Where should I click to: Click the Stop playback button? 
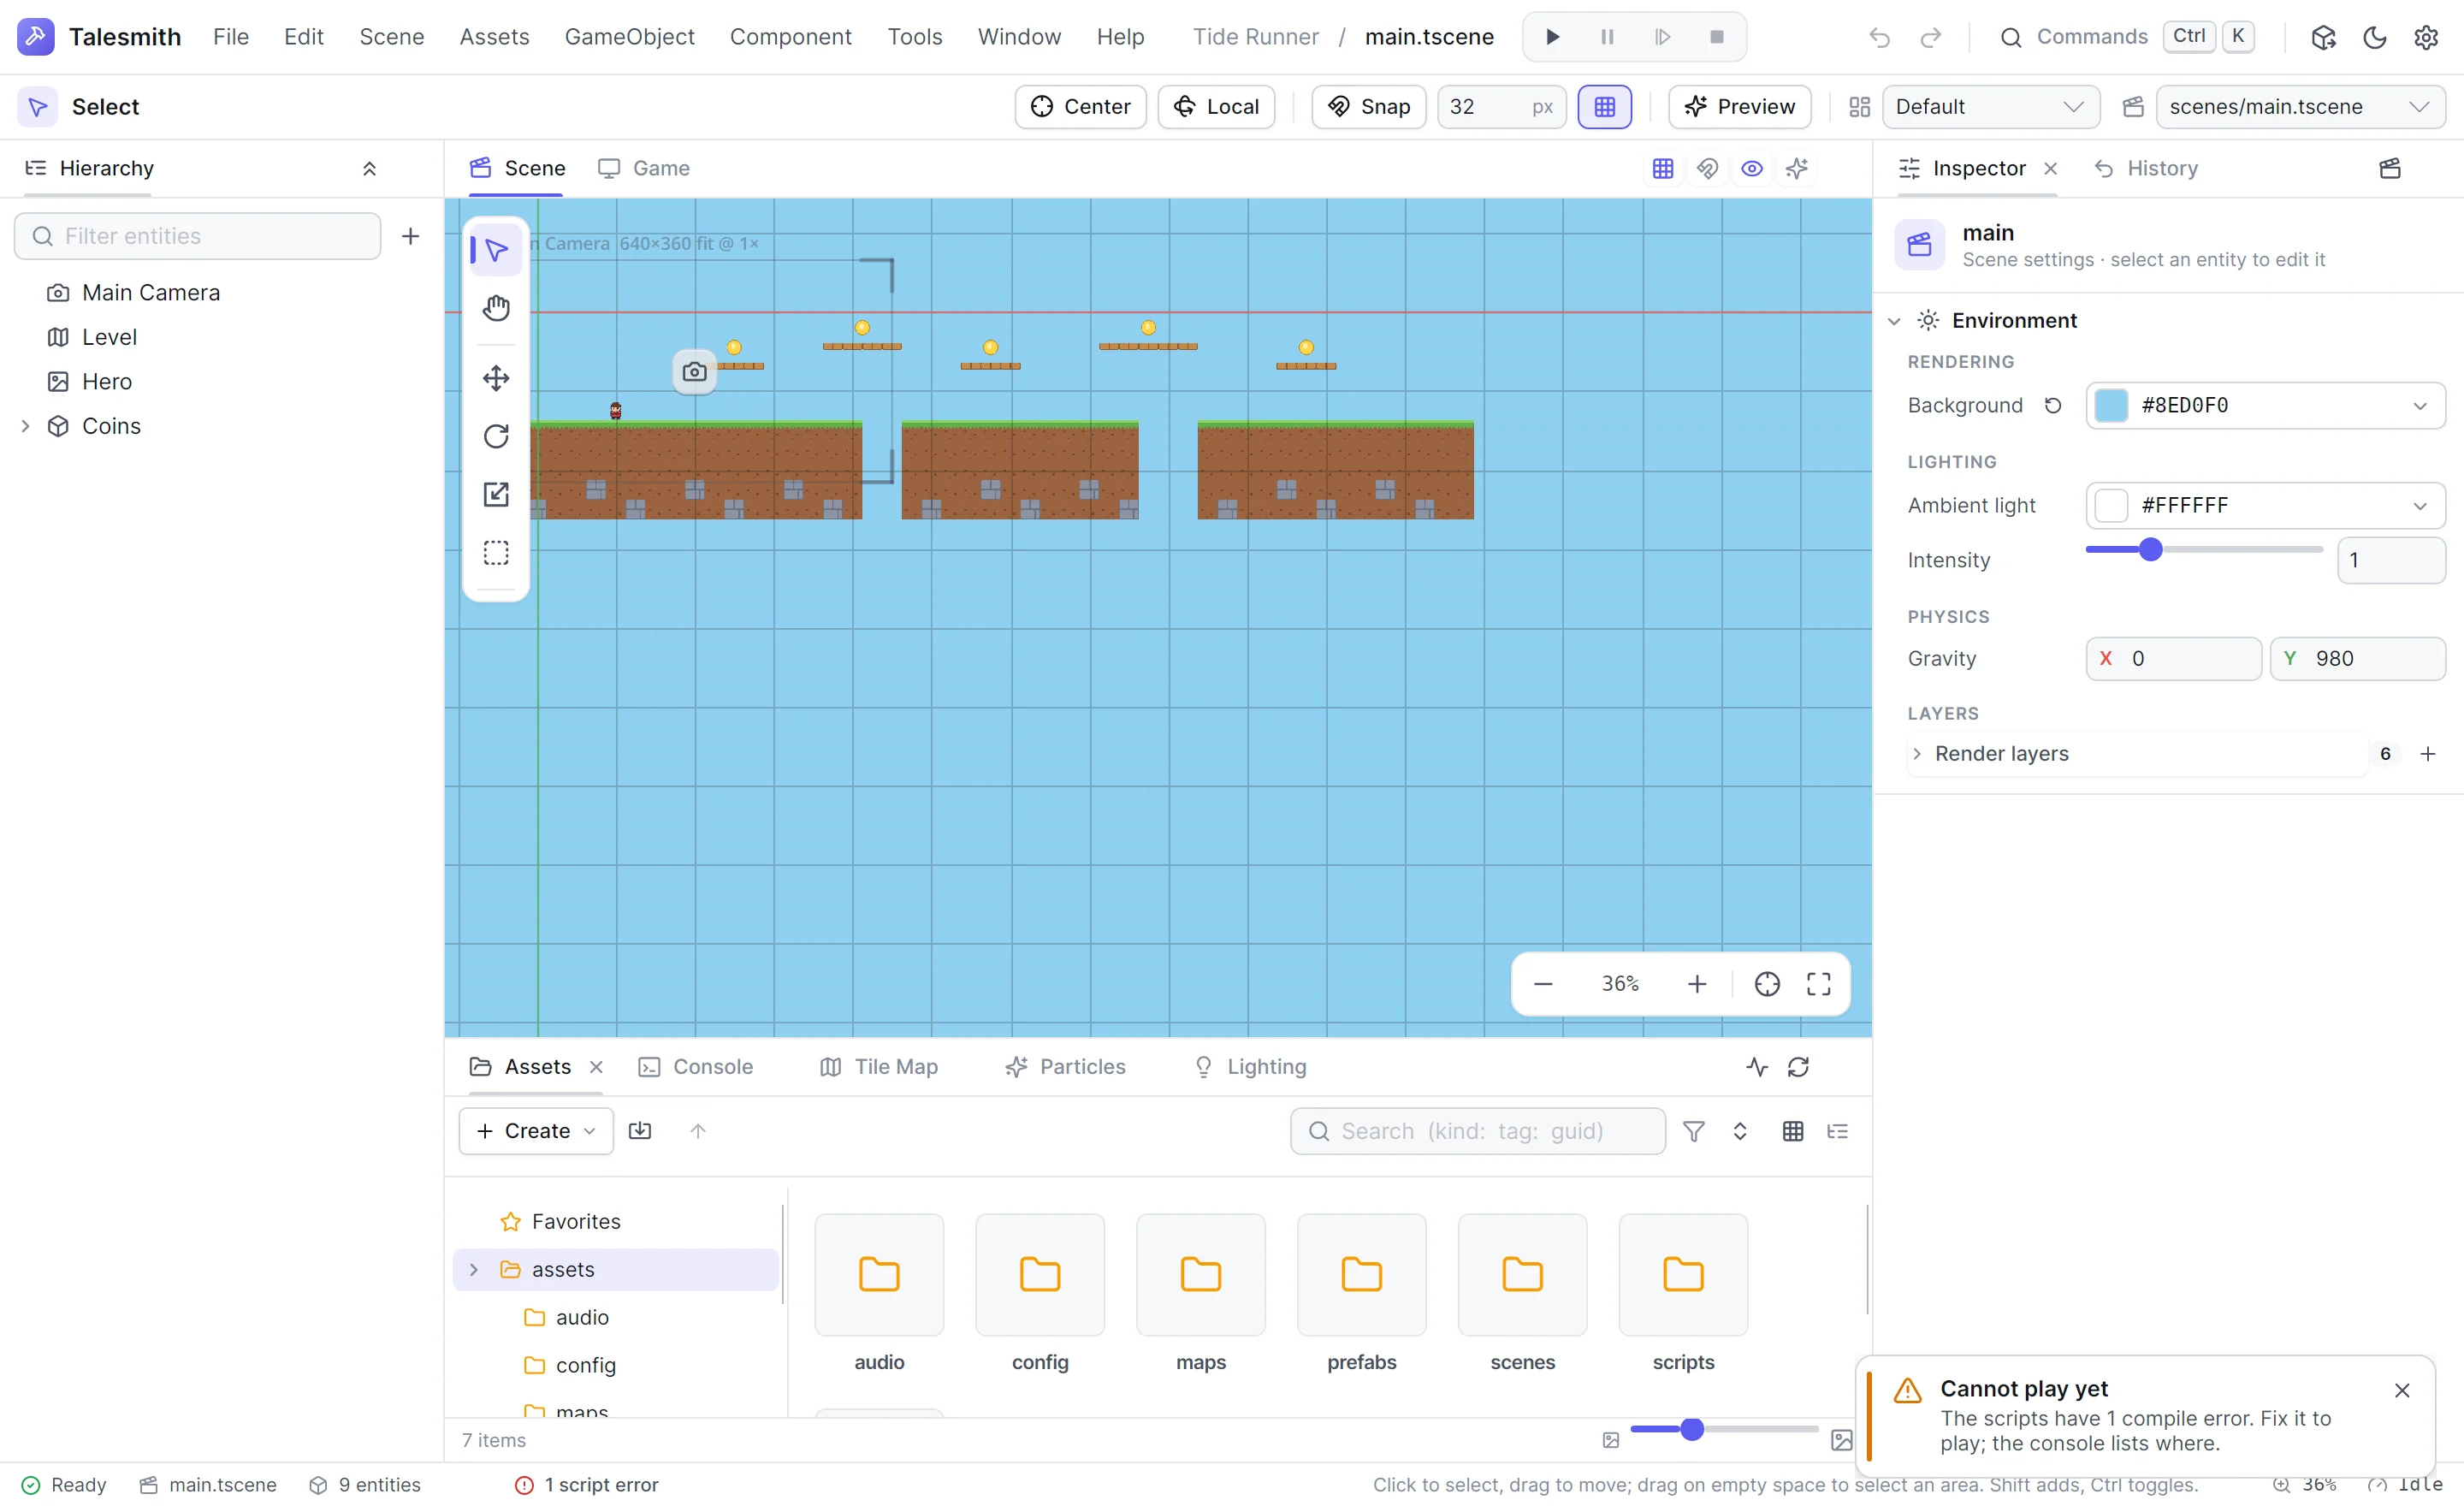tap(1717, 37)
